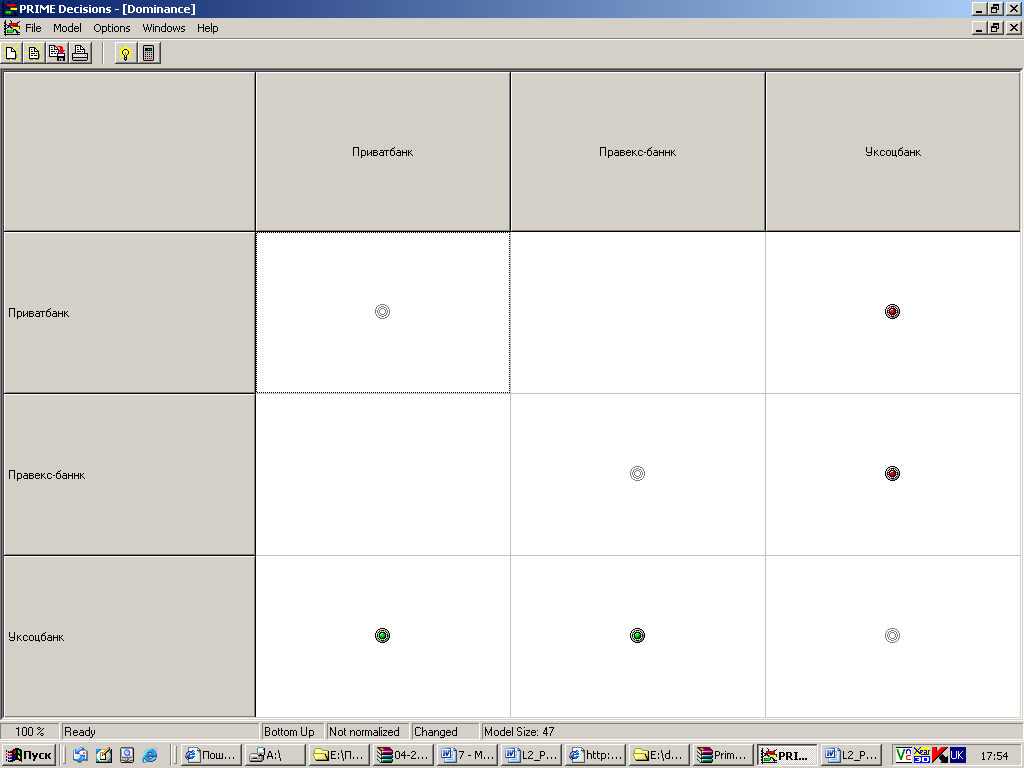Click the VC tray icon
The image size is (1024, 768).
[x=904, y=755]
